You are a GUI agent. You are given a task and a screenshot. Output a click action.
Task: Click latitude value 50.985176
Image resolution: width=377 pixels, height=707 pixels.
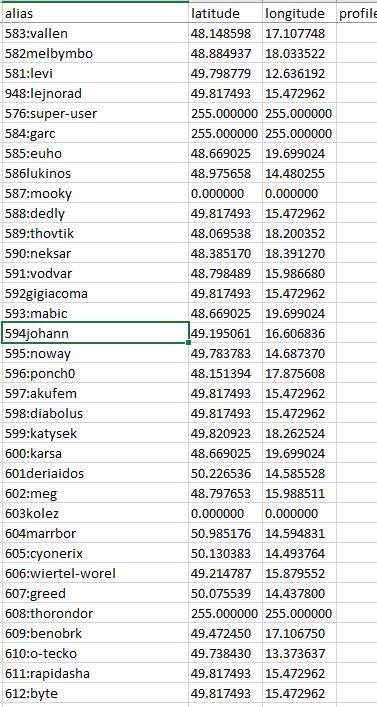point(225,533)
